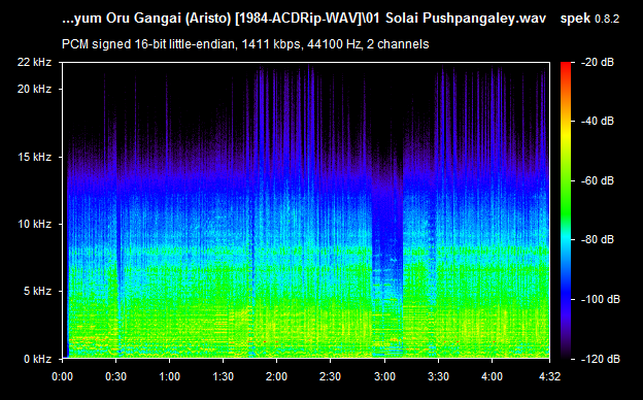Click the spek 0.8.2 version label
This screenshot has height=400, width=643.
(x=590, y=19)
